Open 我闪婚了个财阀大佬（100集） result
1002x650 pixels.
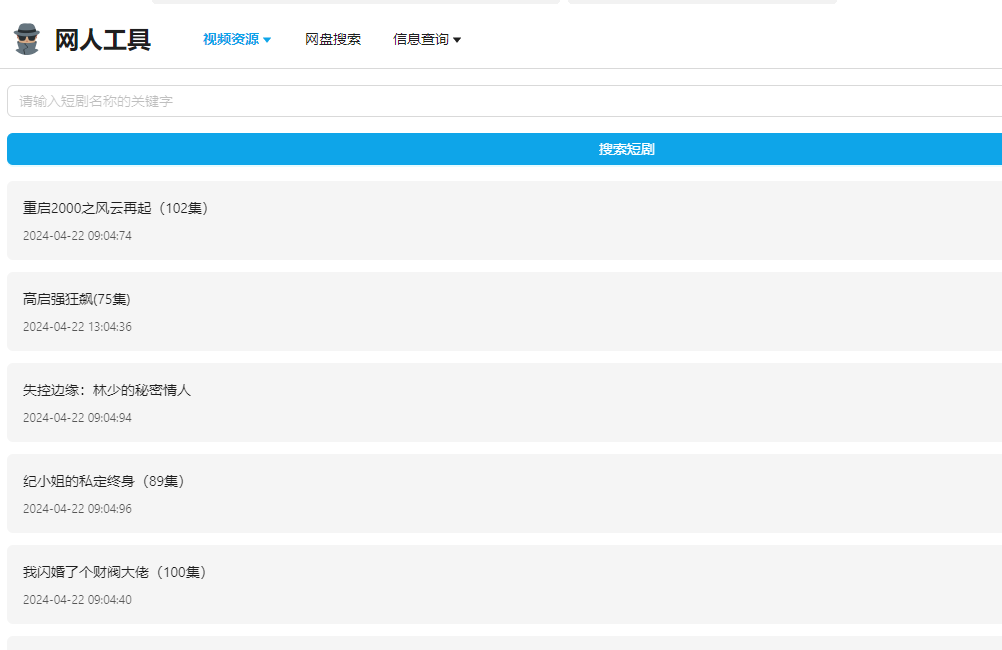[116, 572]
